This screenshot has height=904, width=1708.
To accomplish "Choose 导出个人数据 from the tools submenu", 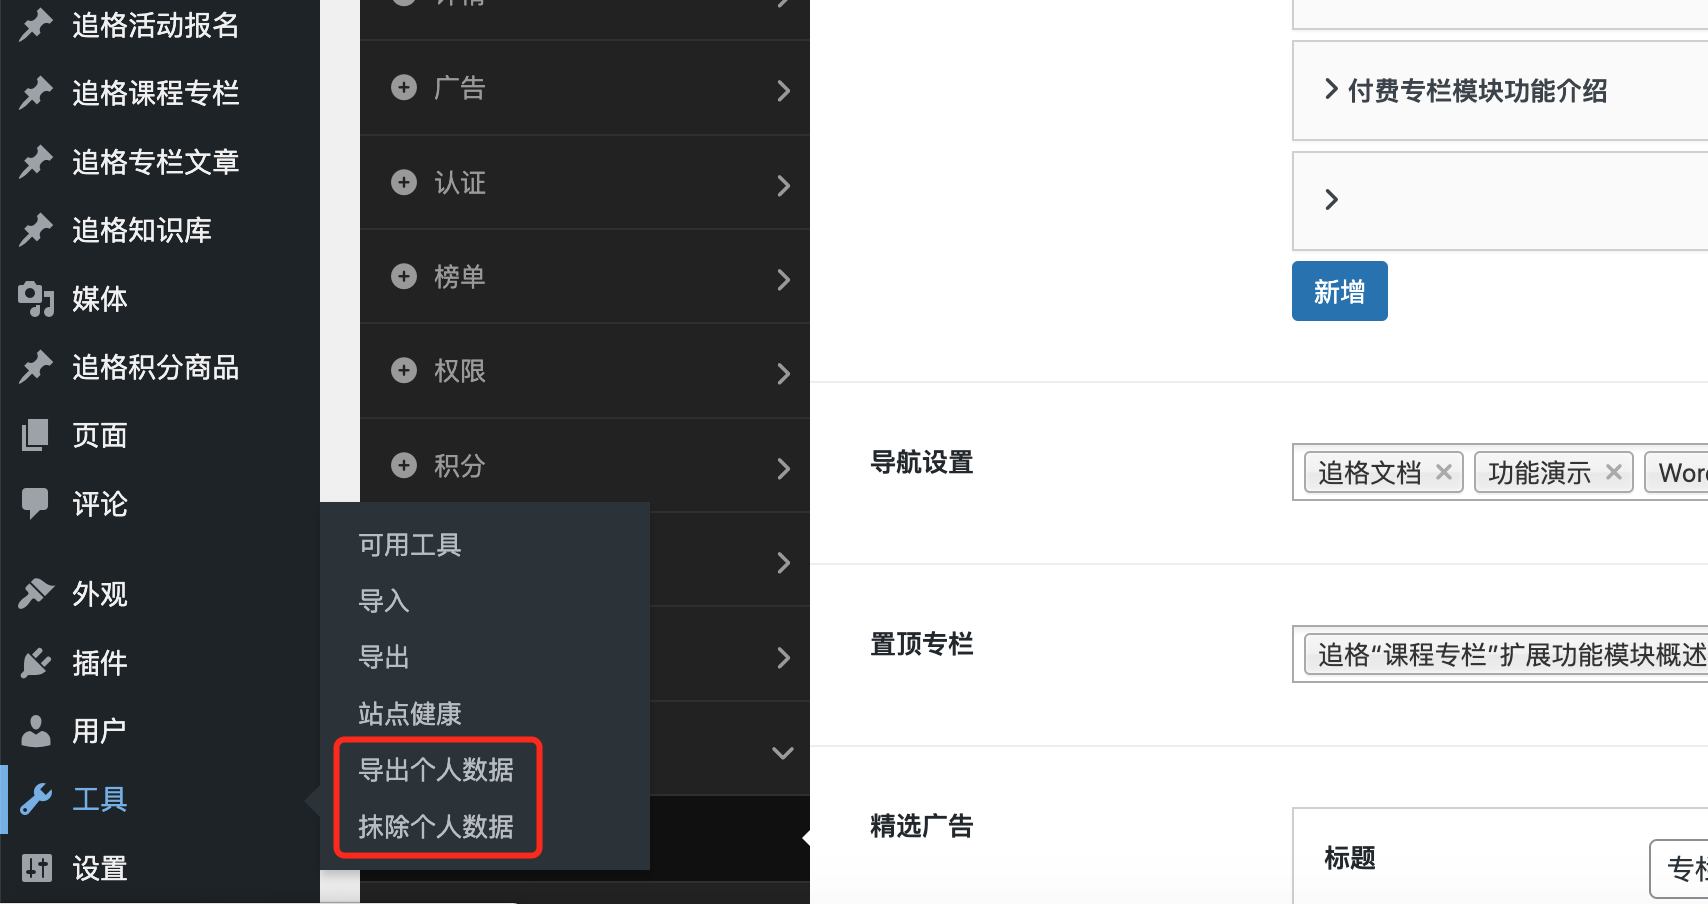I will 436,769.
